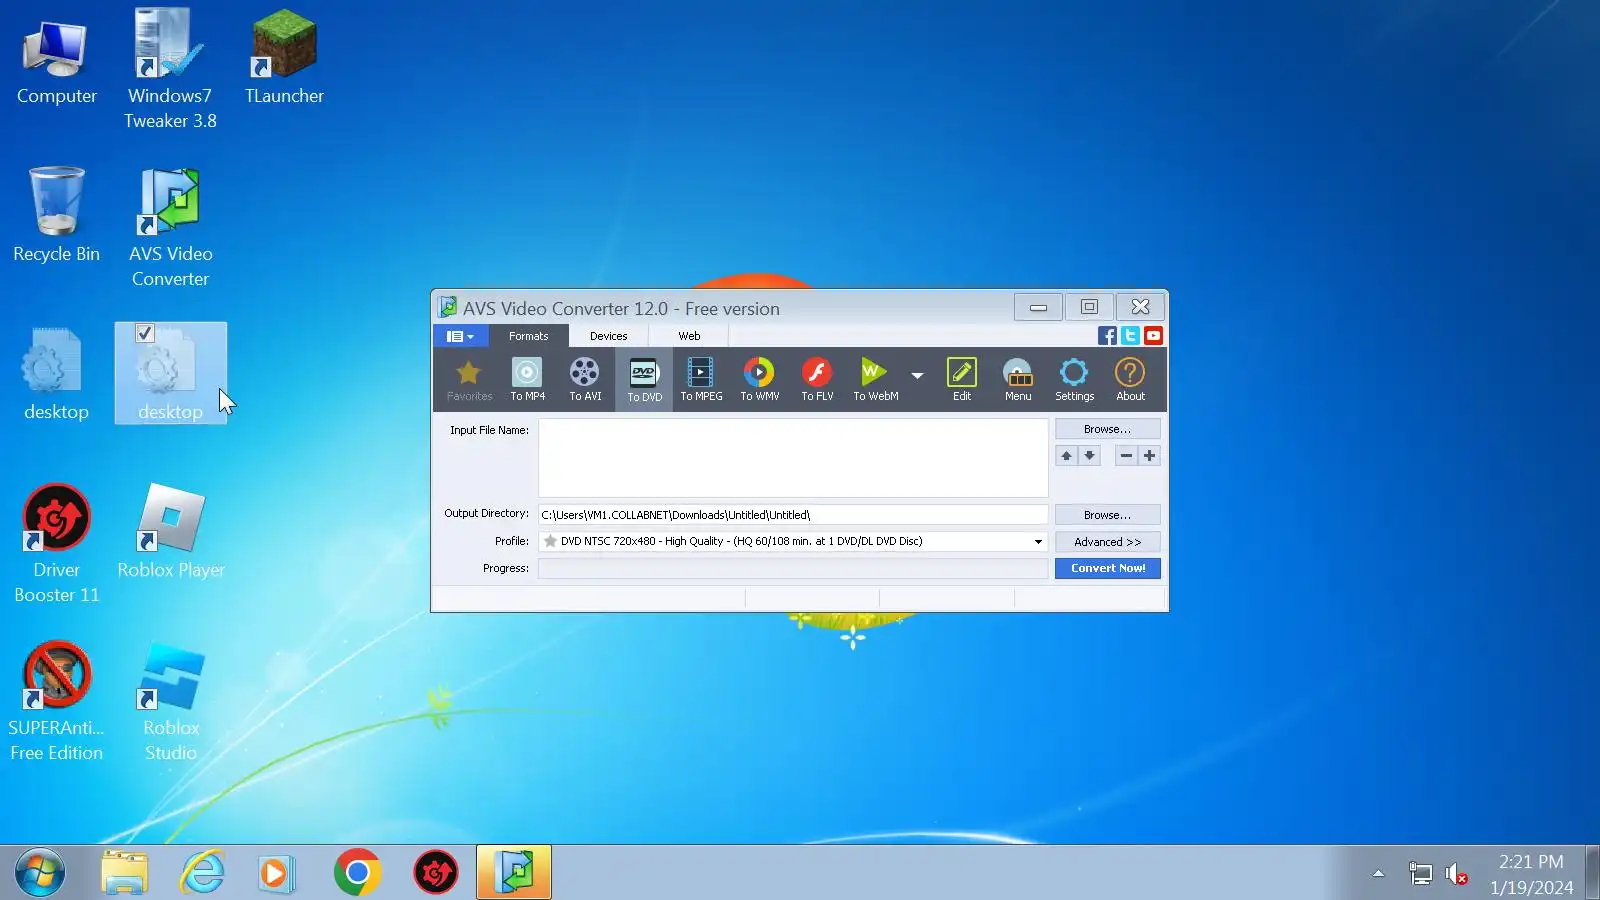Open the Favorites star in AVS toolbar

point(469,380)
